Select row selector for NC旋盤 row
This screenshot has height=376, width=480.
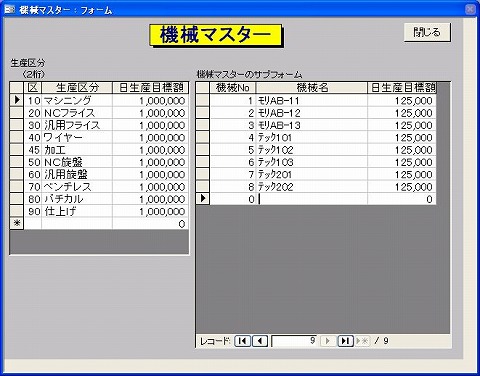tap(16, 162)
